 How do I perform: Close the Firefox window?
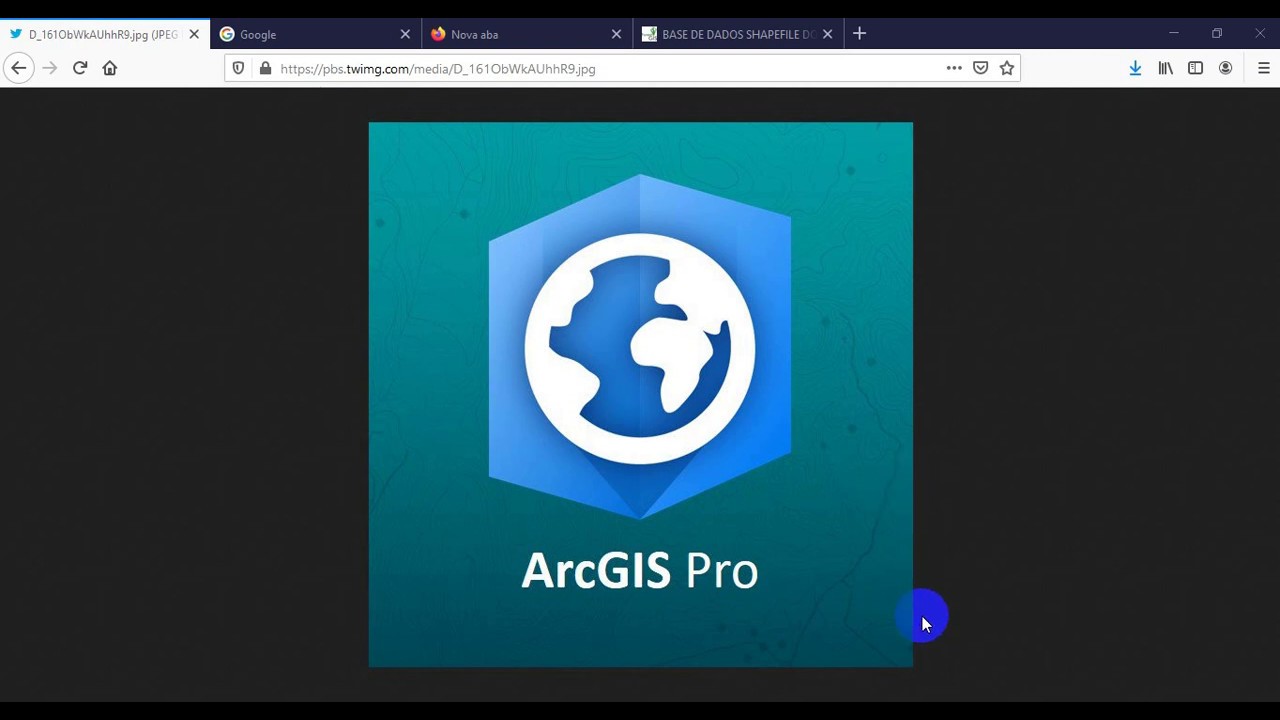[1259, 34]
